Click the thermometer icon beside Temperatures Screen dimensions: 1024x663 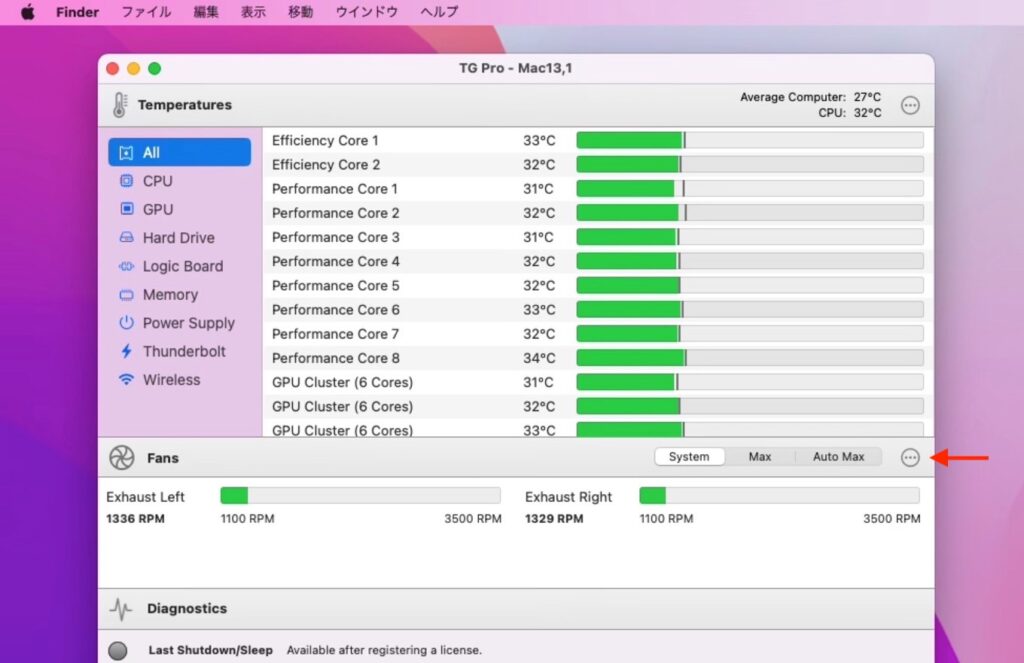coord(120,104)
